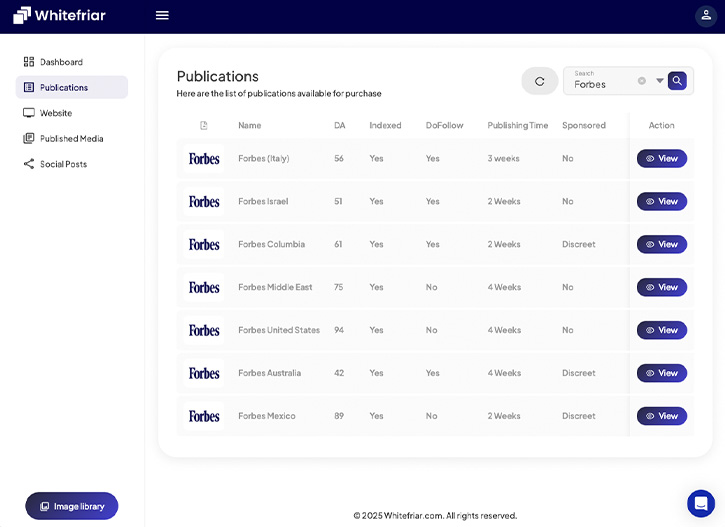
Task: Go to Dashboard in sidebar
Action: (61, 62)
